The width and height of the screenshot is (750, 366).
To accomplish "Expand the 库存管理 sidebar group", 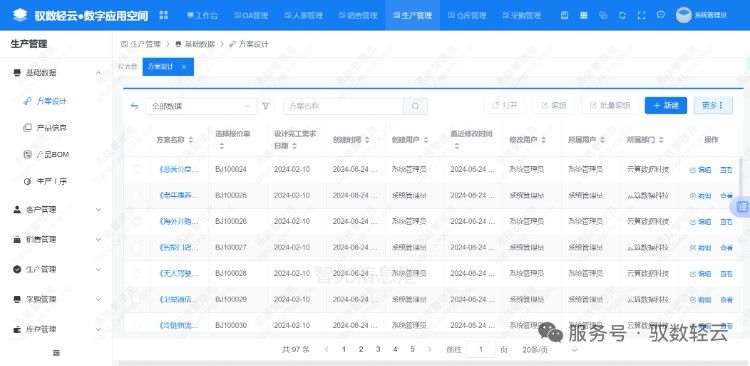I will coord(98,330).
